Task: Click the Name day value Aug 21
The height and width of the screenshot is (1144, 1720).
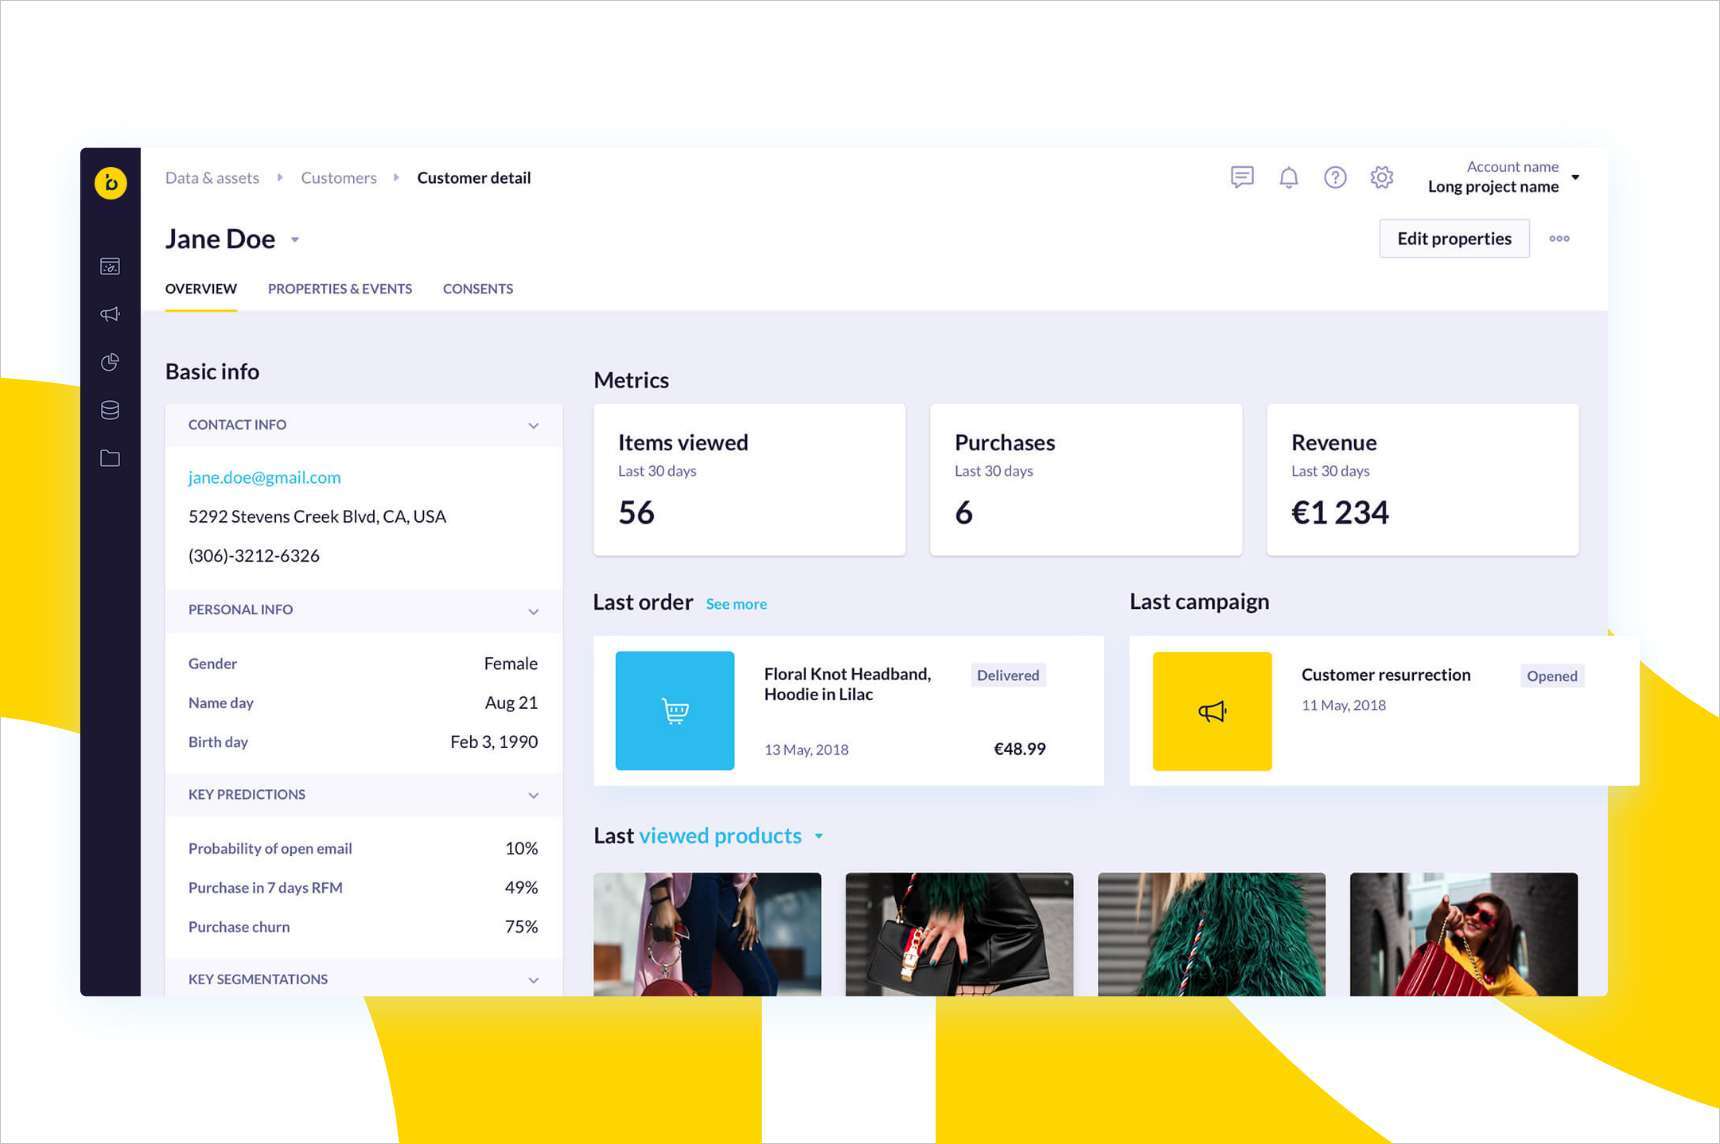Action: click(511, 703)
